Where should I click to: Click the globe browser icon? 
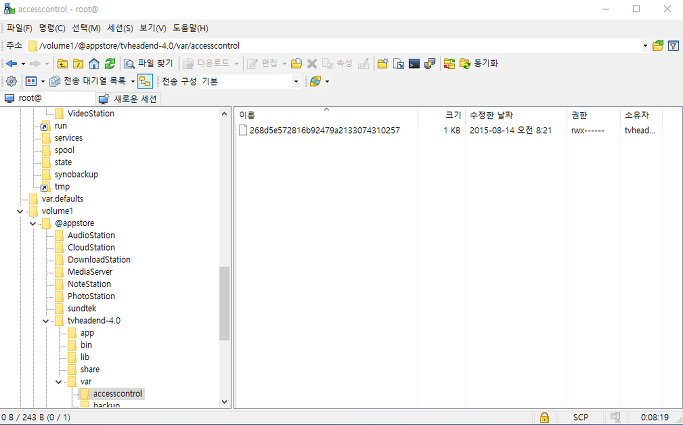315,81
